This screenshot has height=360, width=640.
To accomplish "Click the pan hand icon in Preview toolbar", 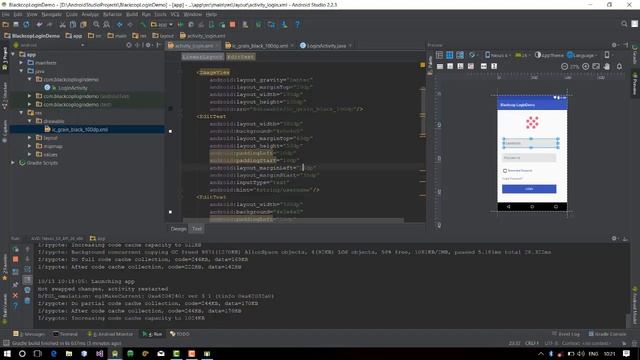I will (607, 66).
